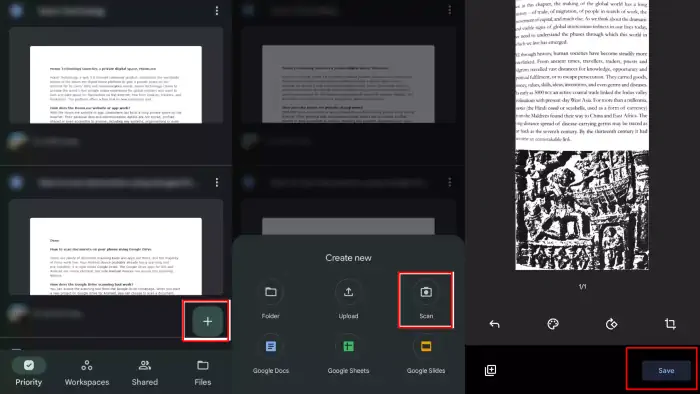Go to the Files tab
700x394 pixels.
click(x=203, y=373)
